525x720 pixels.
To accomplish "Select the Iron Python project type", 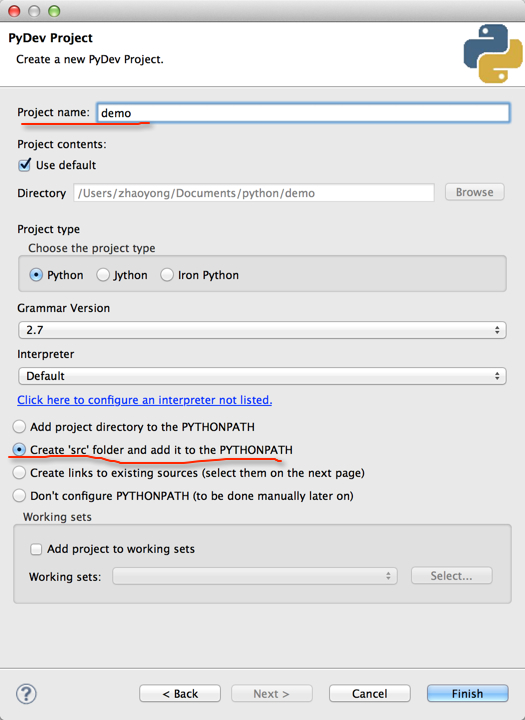I will 167,275.
